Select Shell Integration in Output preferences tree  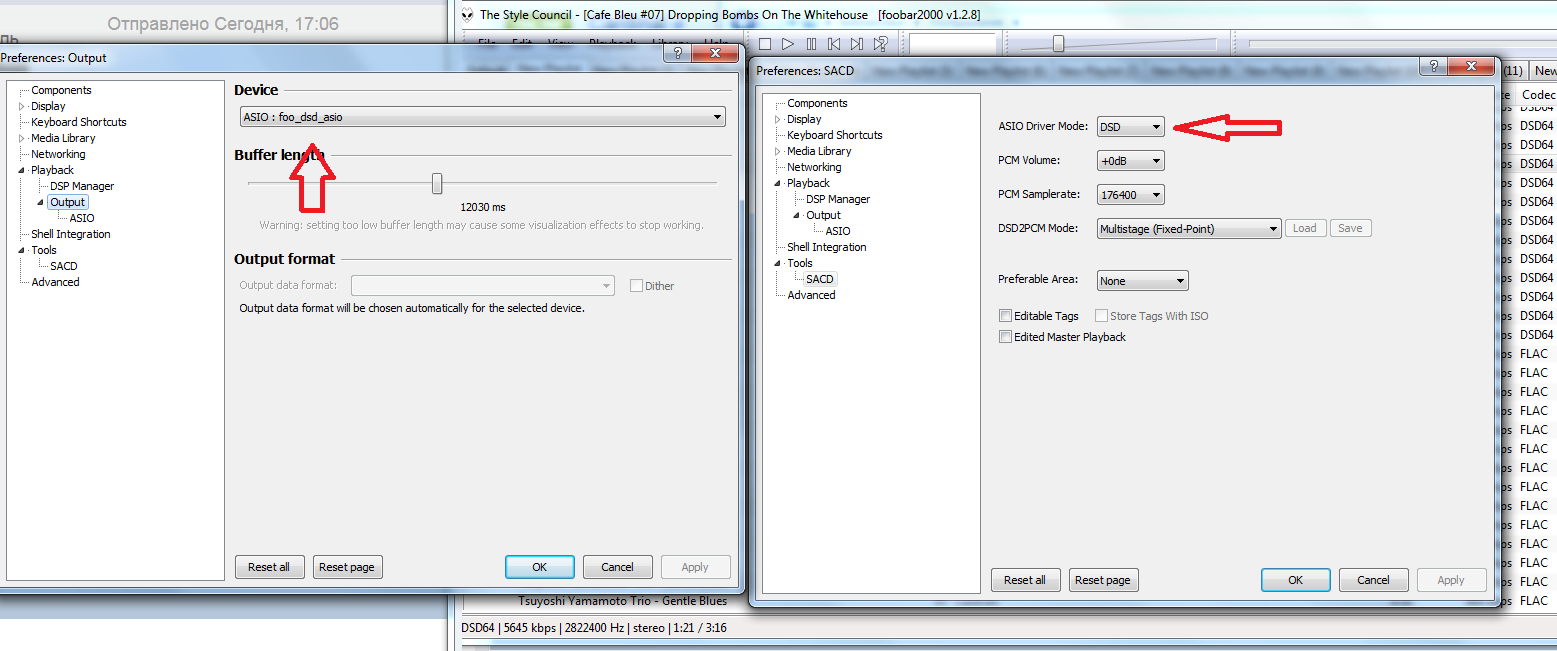(70, 234)
